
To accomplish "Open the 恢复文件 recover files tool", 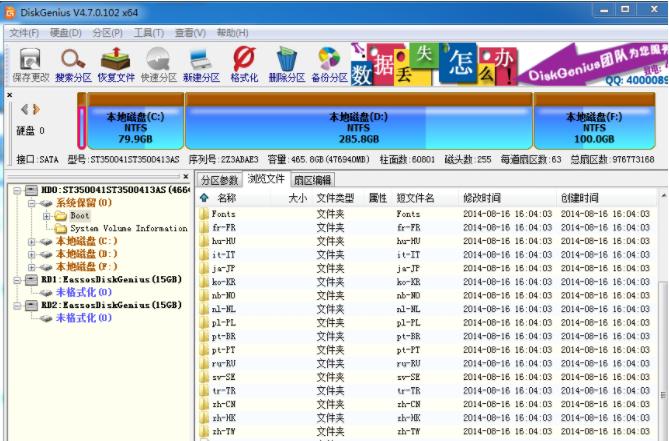I will click(116, 65).
